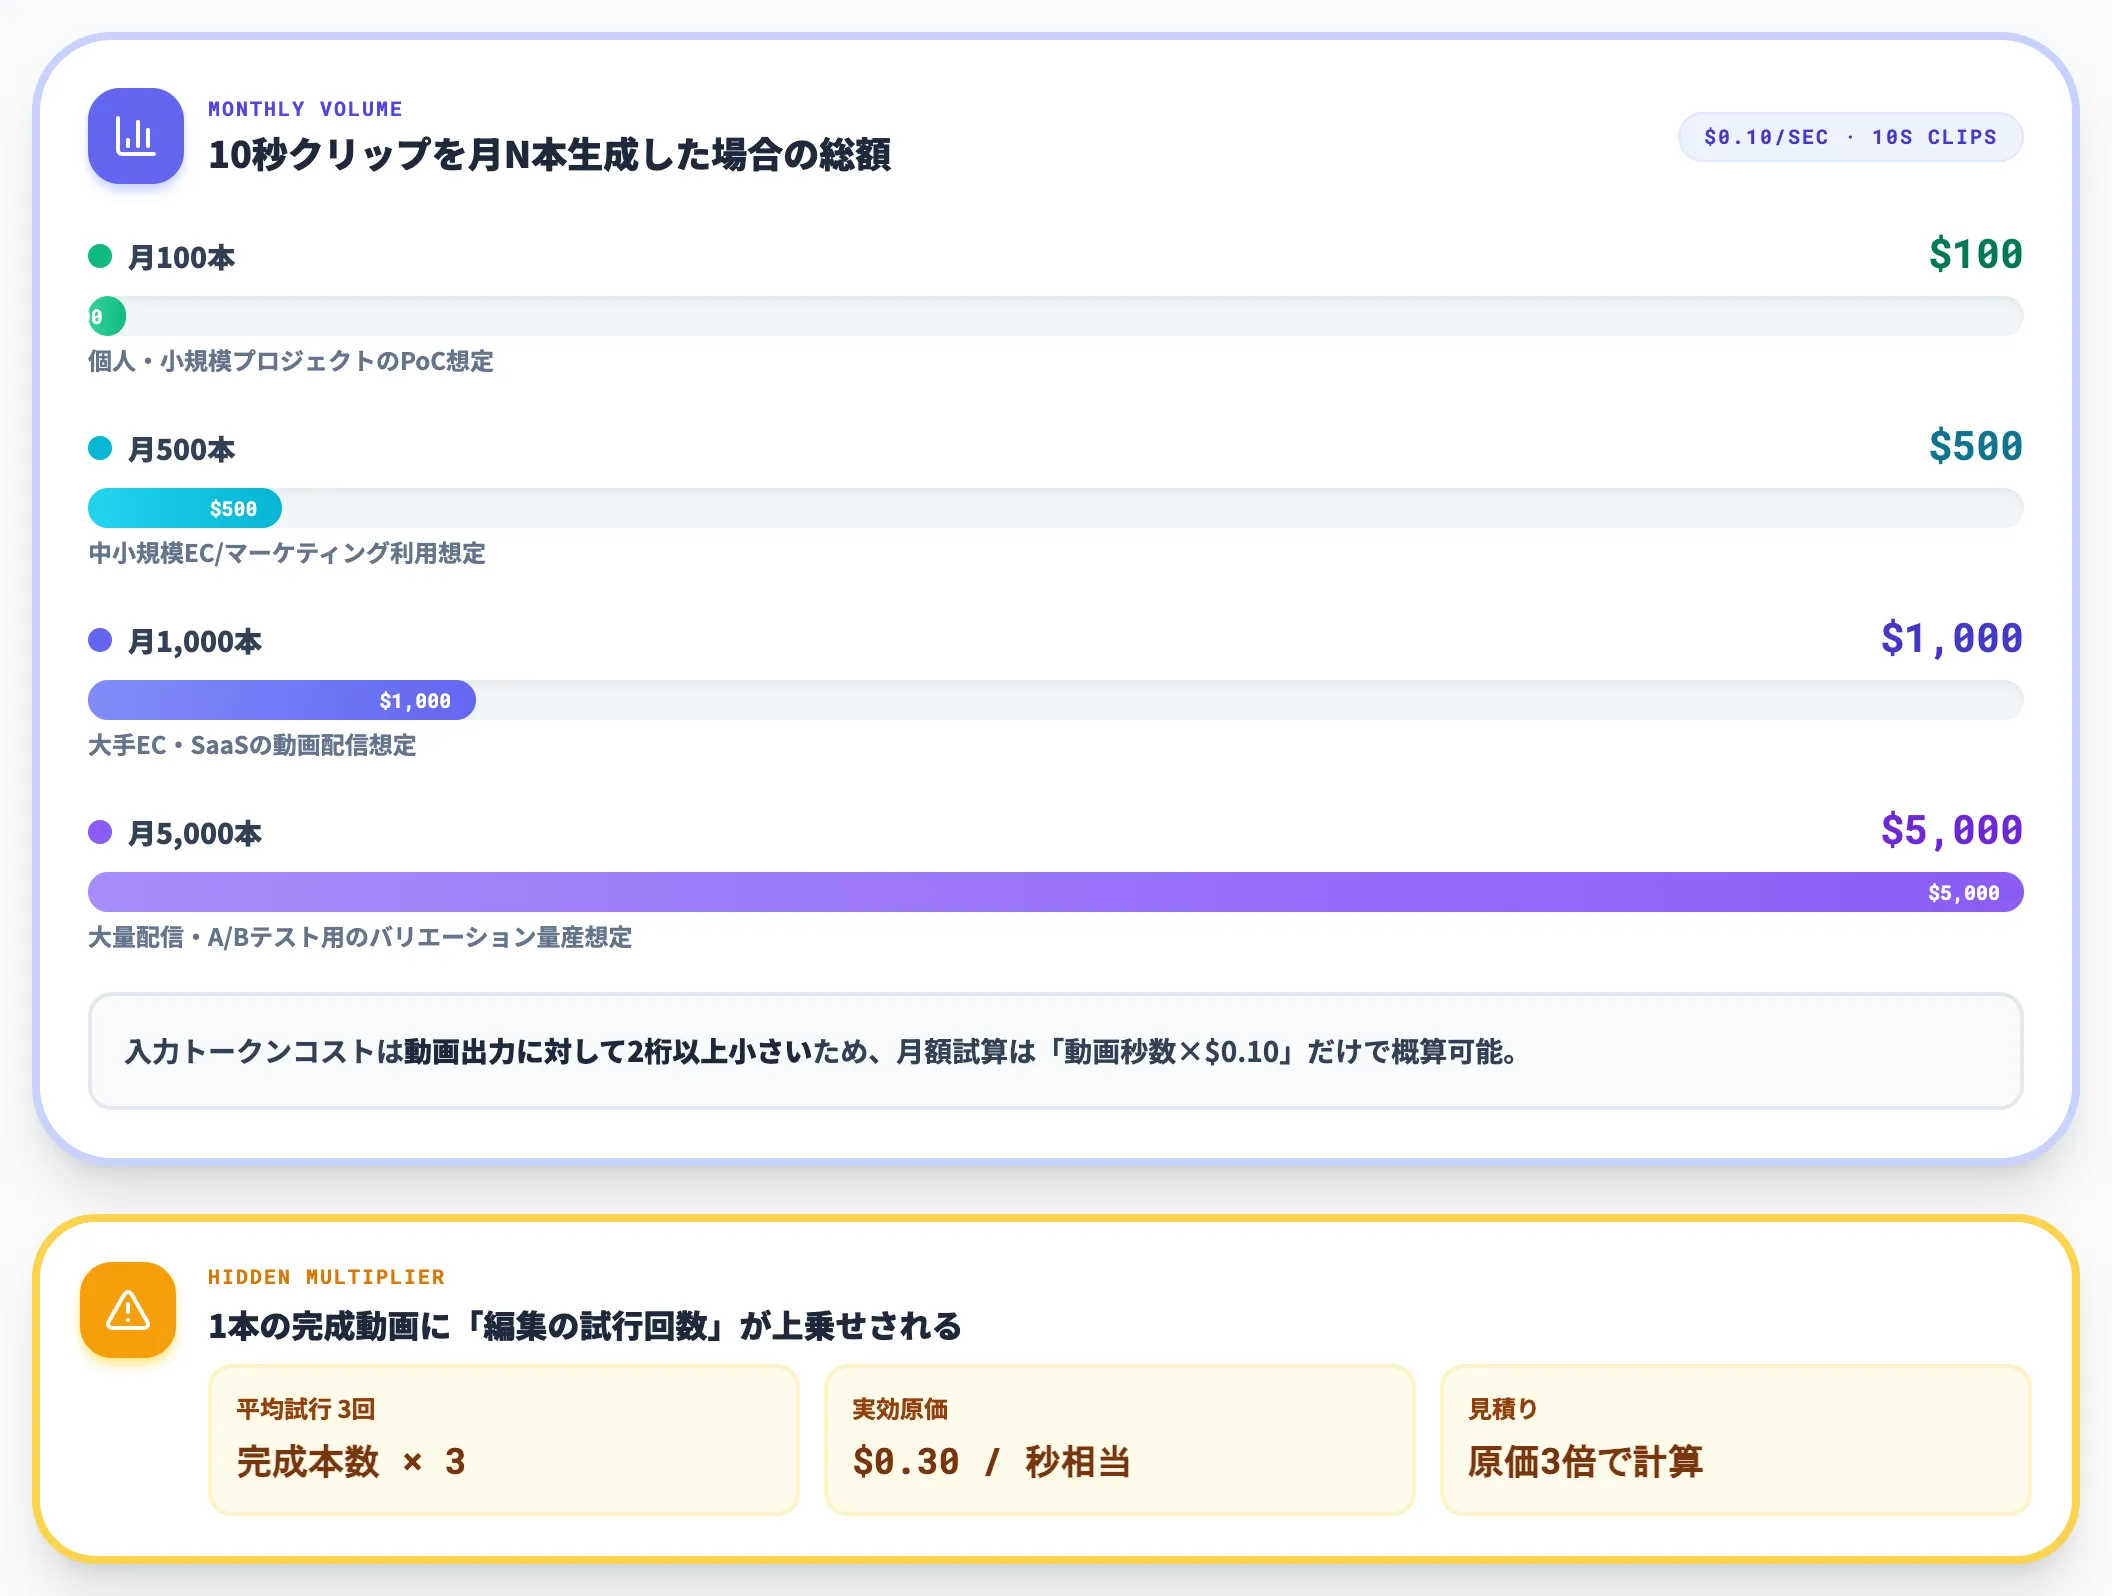Click the text 大手EC・SaaSの動画配信想定
Screen dimensions: 2112x1596
pyautogui.click(x=252, y=745)
